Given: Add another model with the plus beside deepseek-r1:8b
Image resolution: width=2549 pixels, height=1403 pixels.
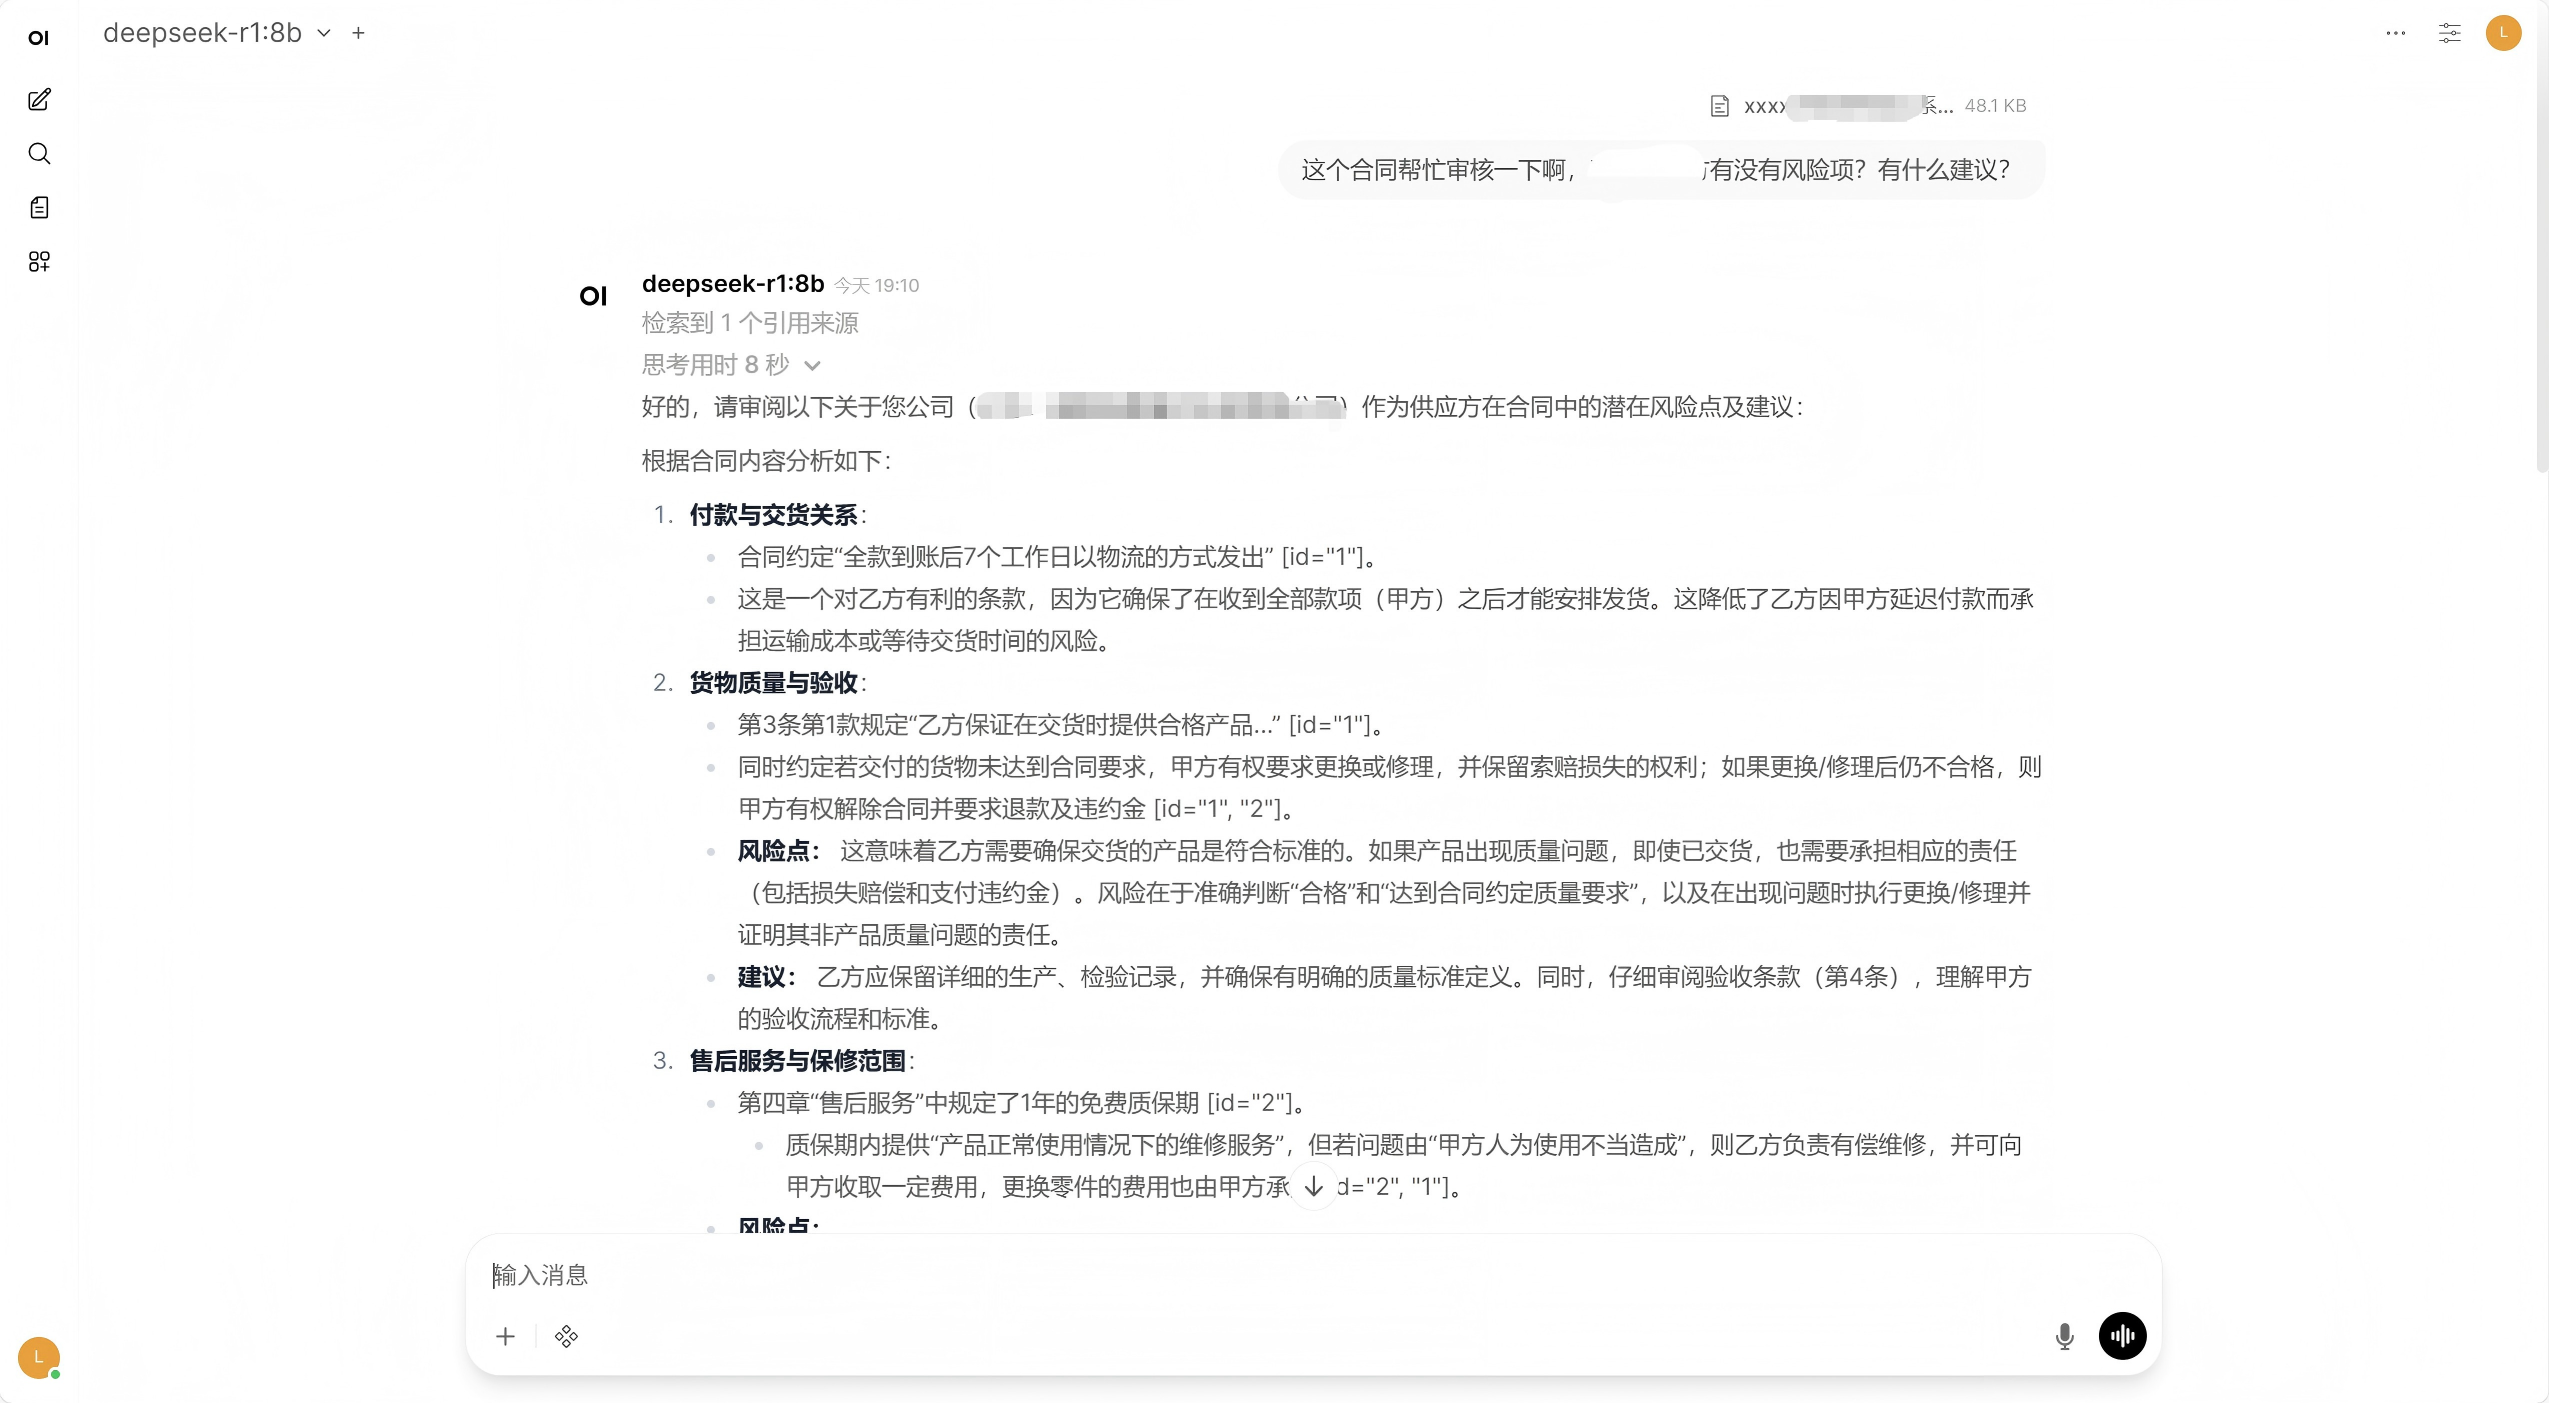Looking at the screenshot, I should pos(358,33).
